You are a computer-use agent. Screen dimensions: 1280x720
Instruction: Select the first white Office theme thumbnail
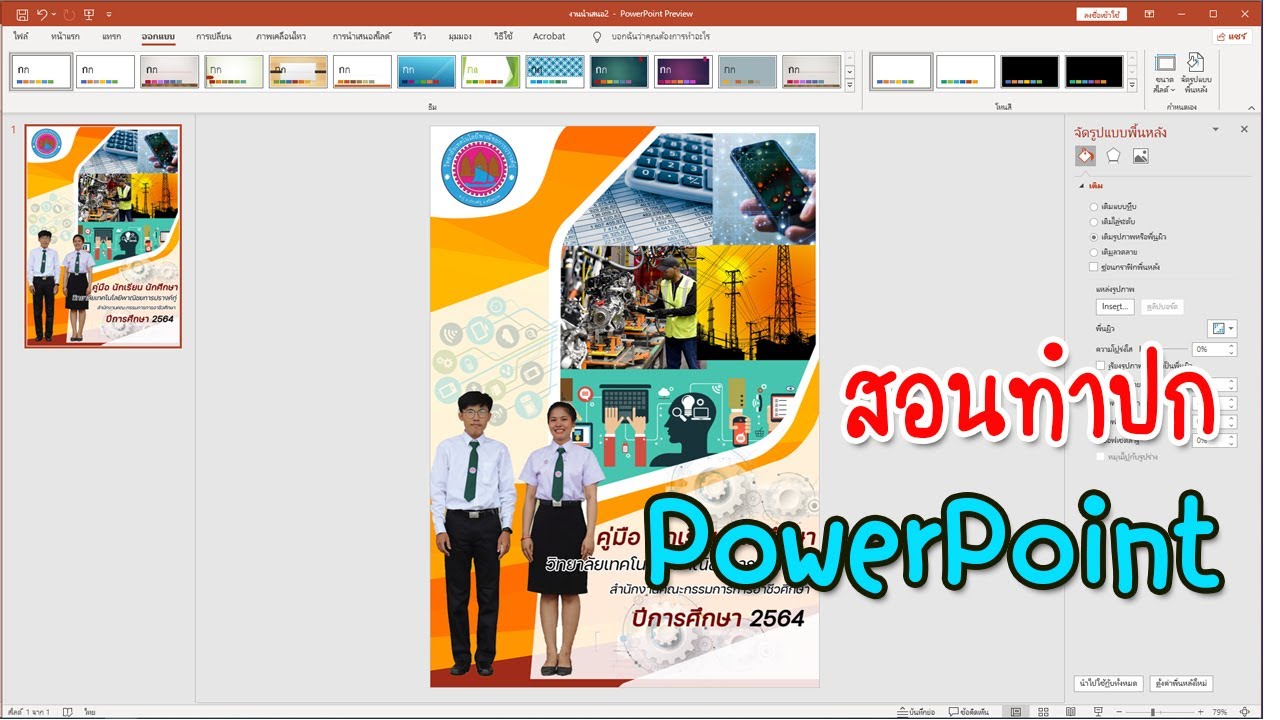coord(41,71)
